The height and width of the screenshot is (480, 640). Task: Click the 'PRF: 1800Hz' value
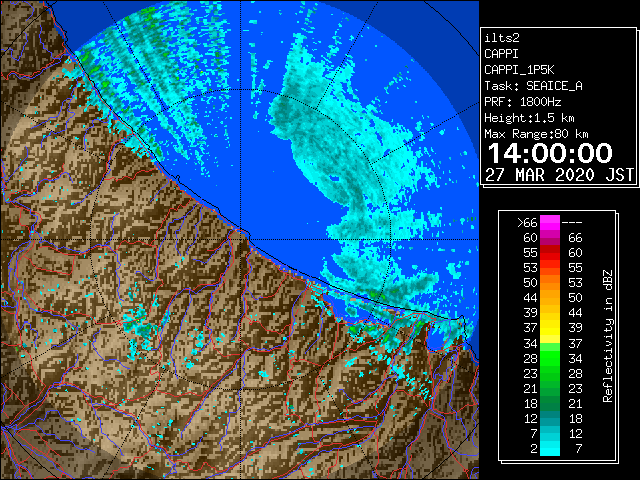(x=523, y=102)
